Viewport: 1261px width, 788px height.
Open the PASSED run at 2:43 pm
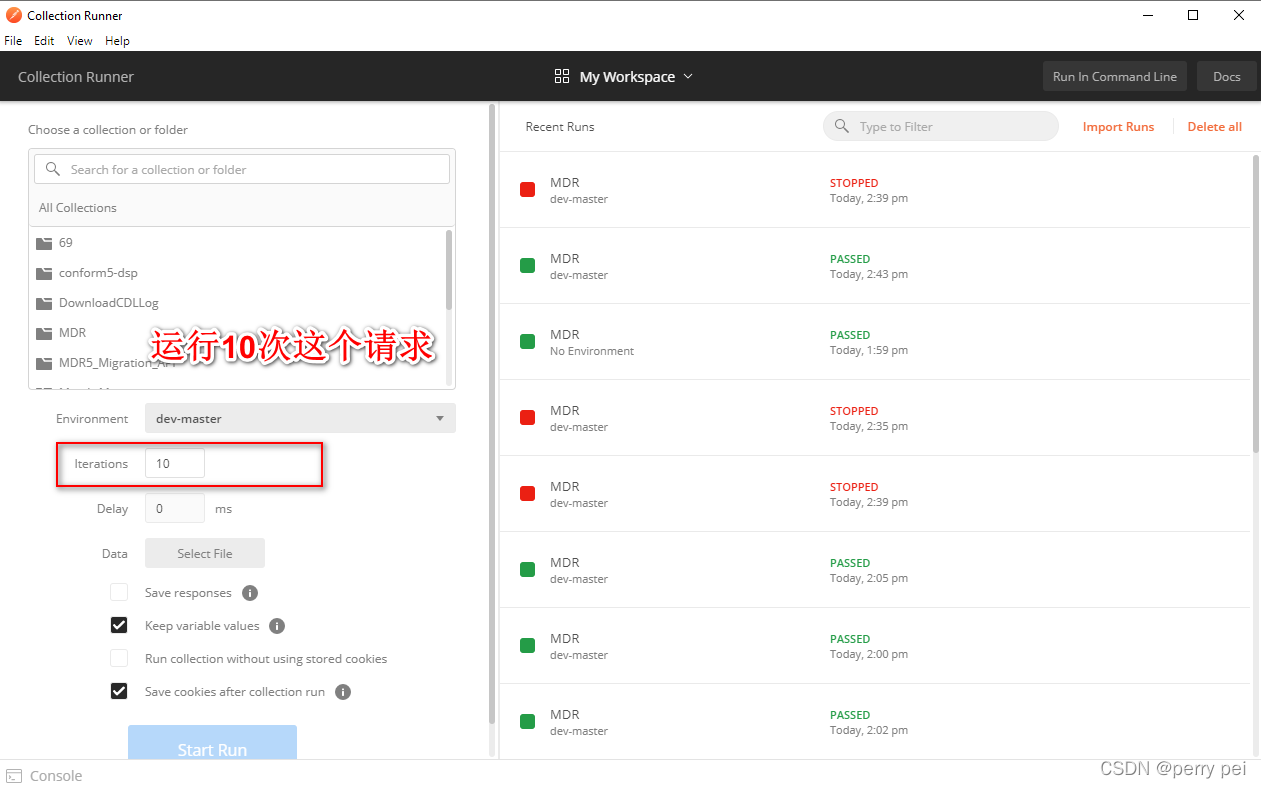point(875,266)
